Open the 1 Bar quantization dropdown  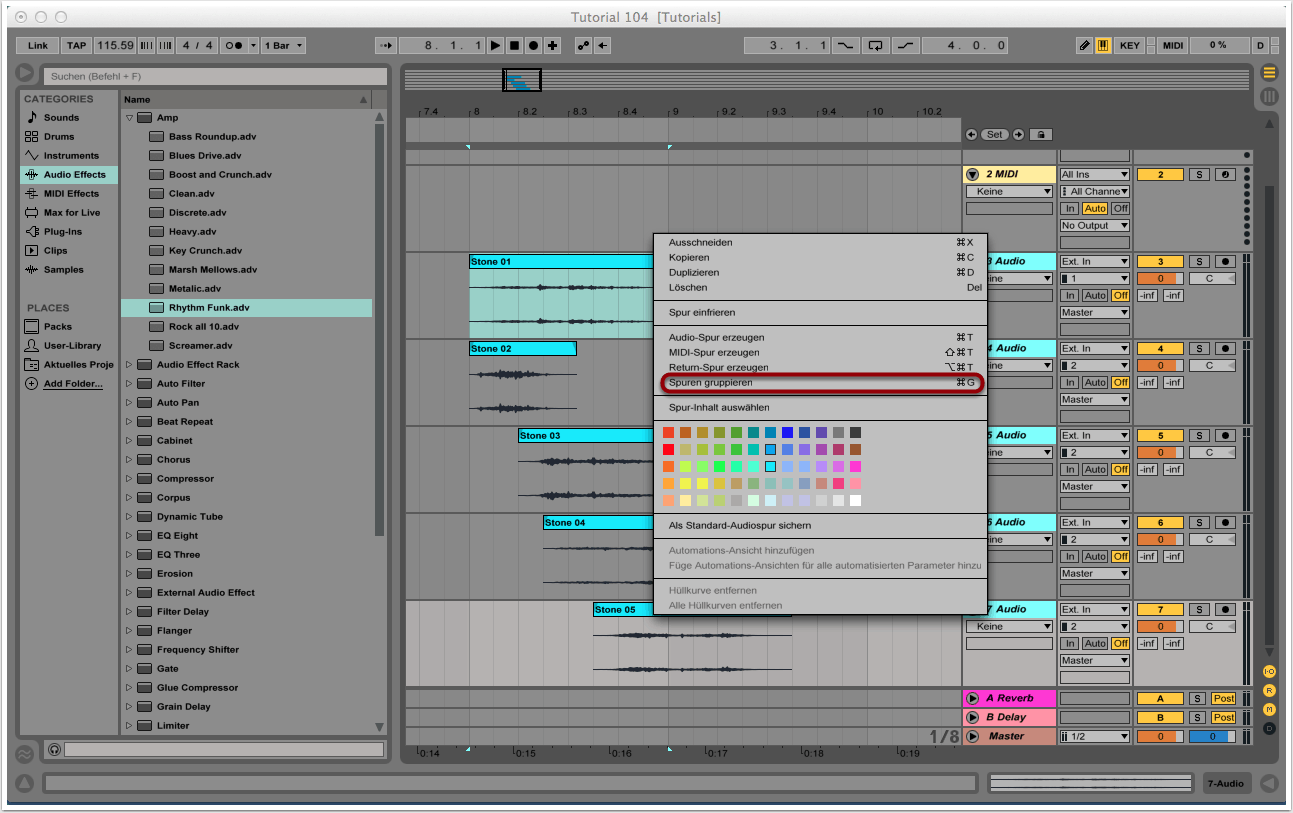click(284, 46)
